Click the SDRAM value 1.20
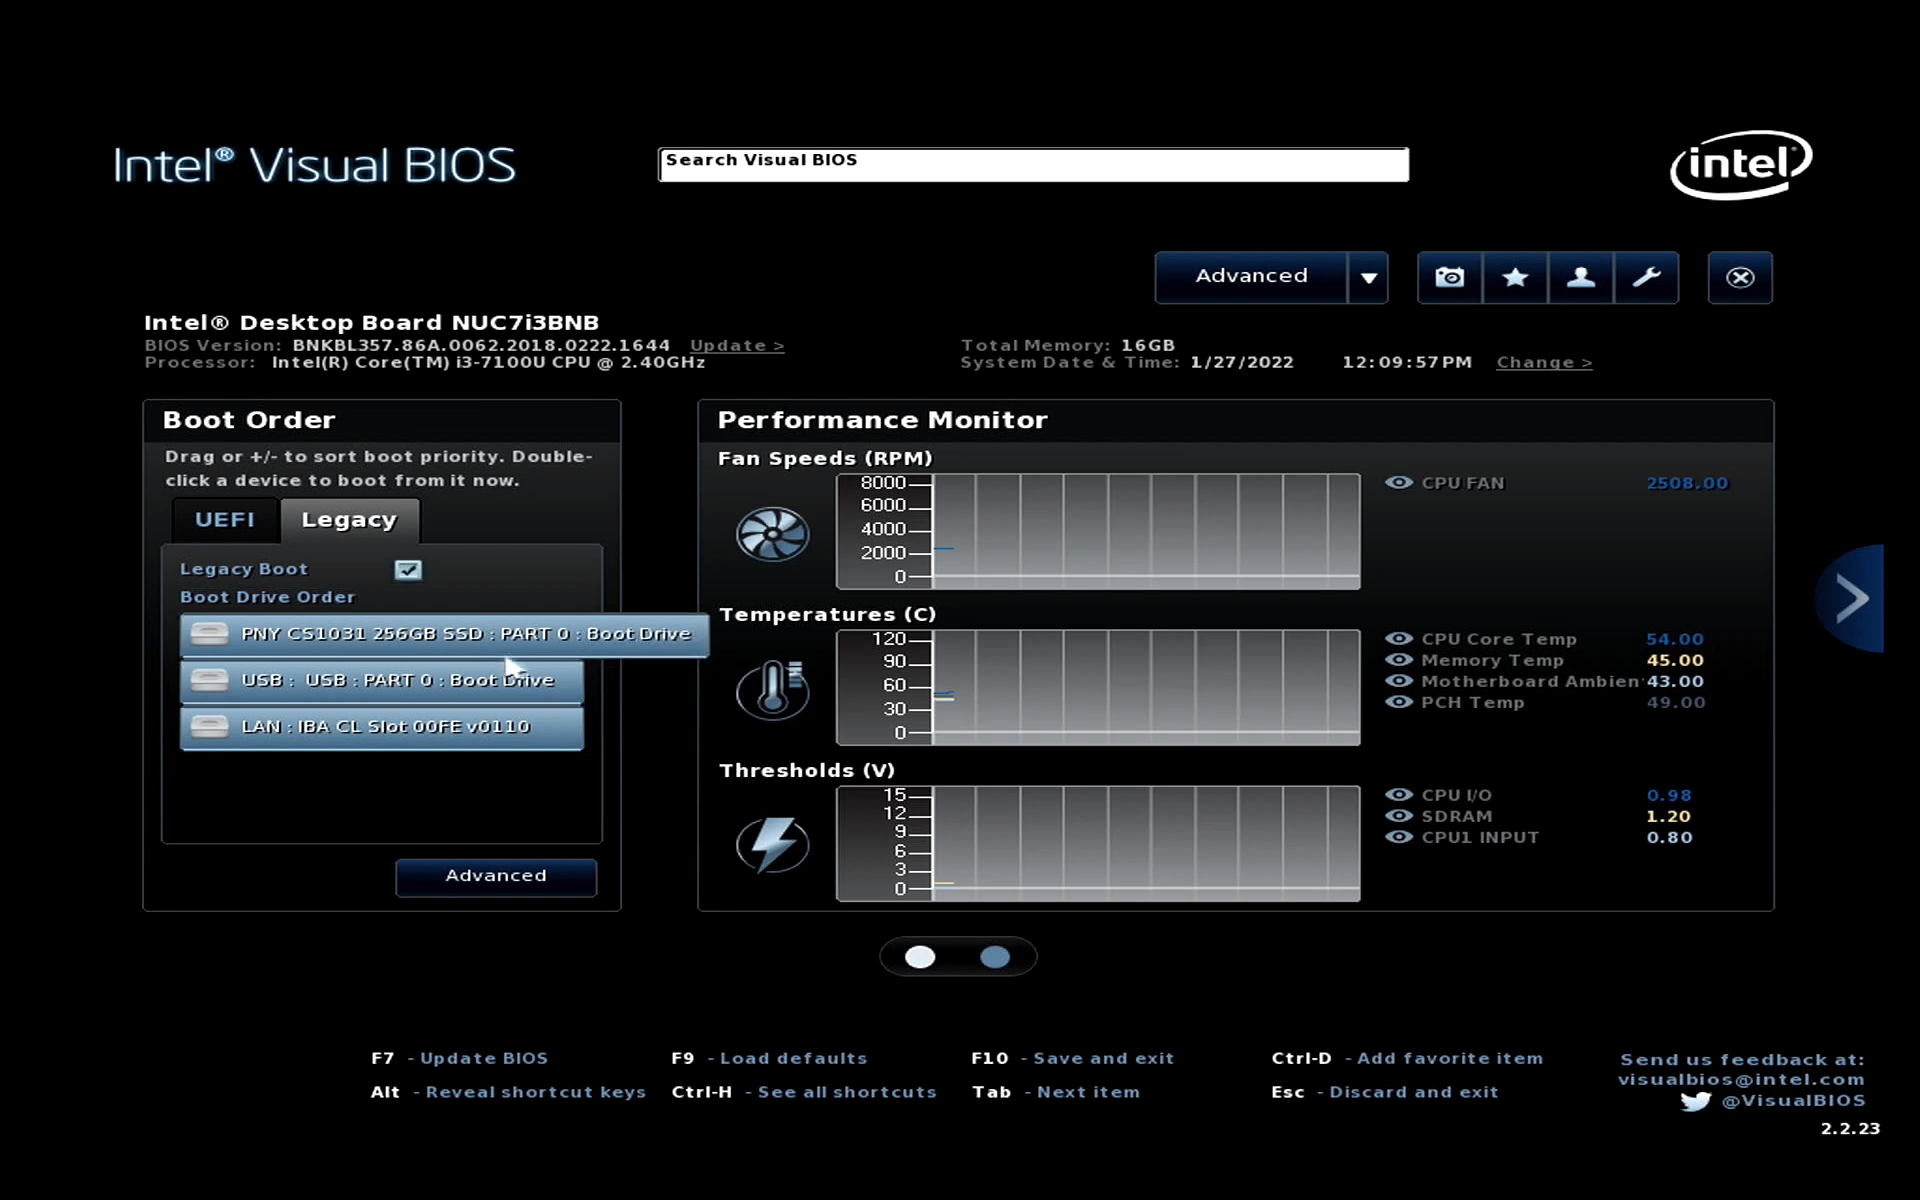1920x1200 pixels. 1669,816
